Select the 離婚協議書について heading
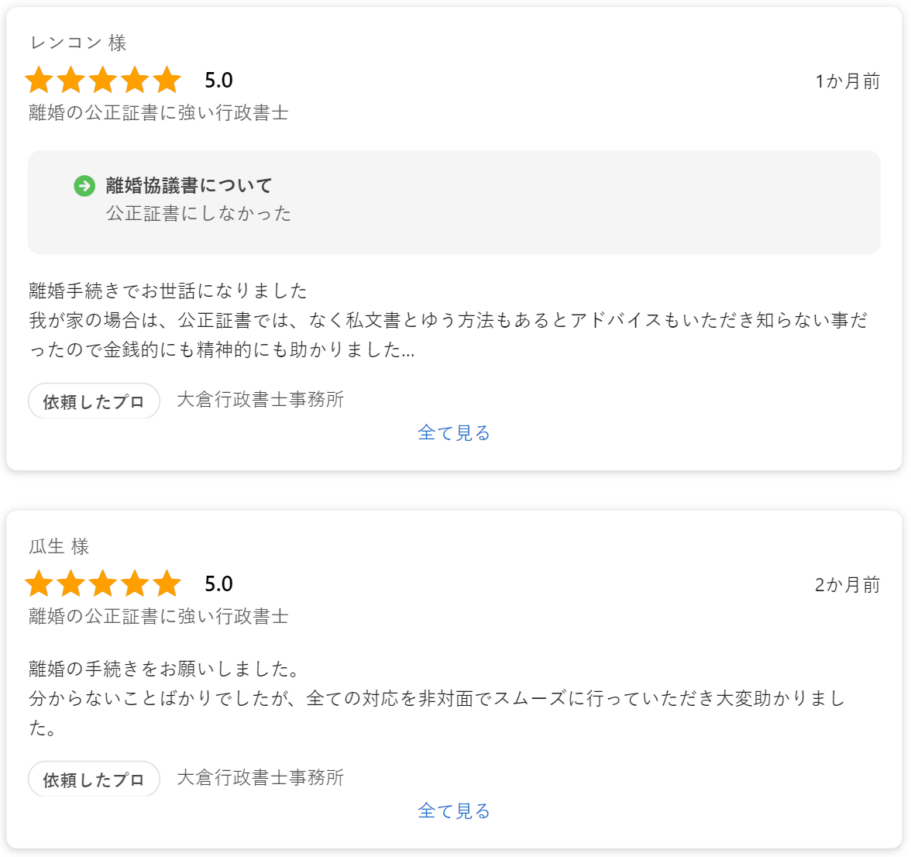 [189, 186]
